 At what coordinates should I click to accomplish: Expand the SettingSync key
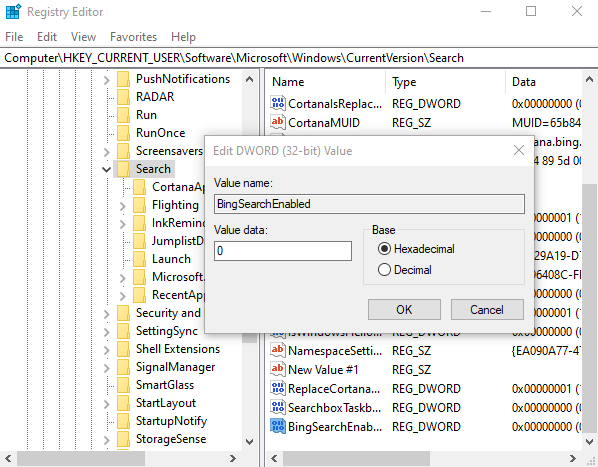click(106, 332)
